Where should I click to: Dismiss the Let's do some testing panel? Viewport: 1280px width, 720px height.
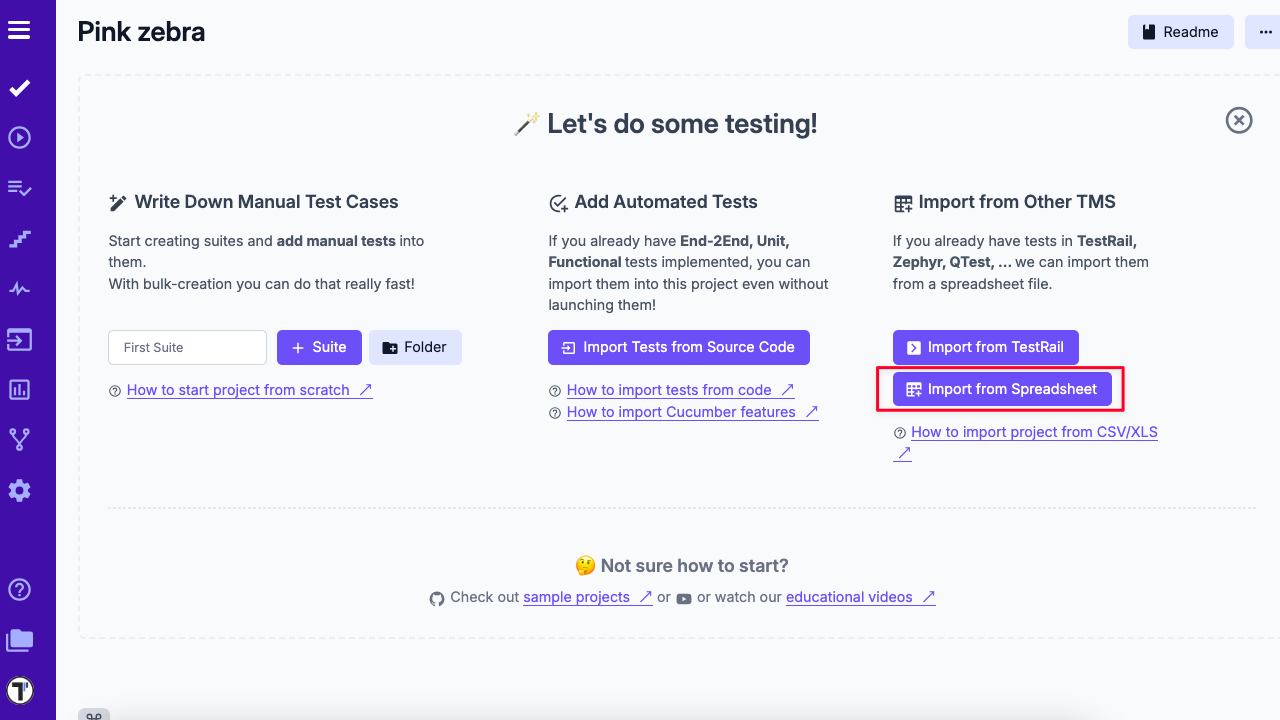[x=1239, y=121]
